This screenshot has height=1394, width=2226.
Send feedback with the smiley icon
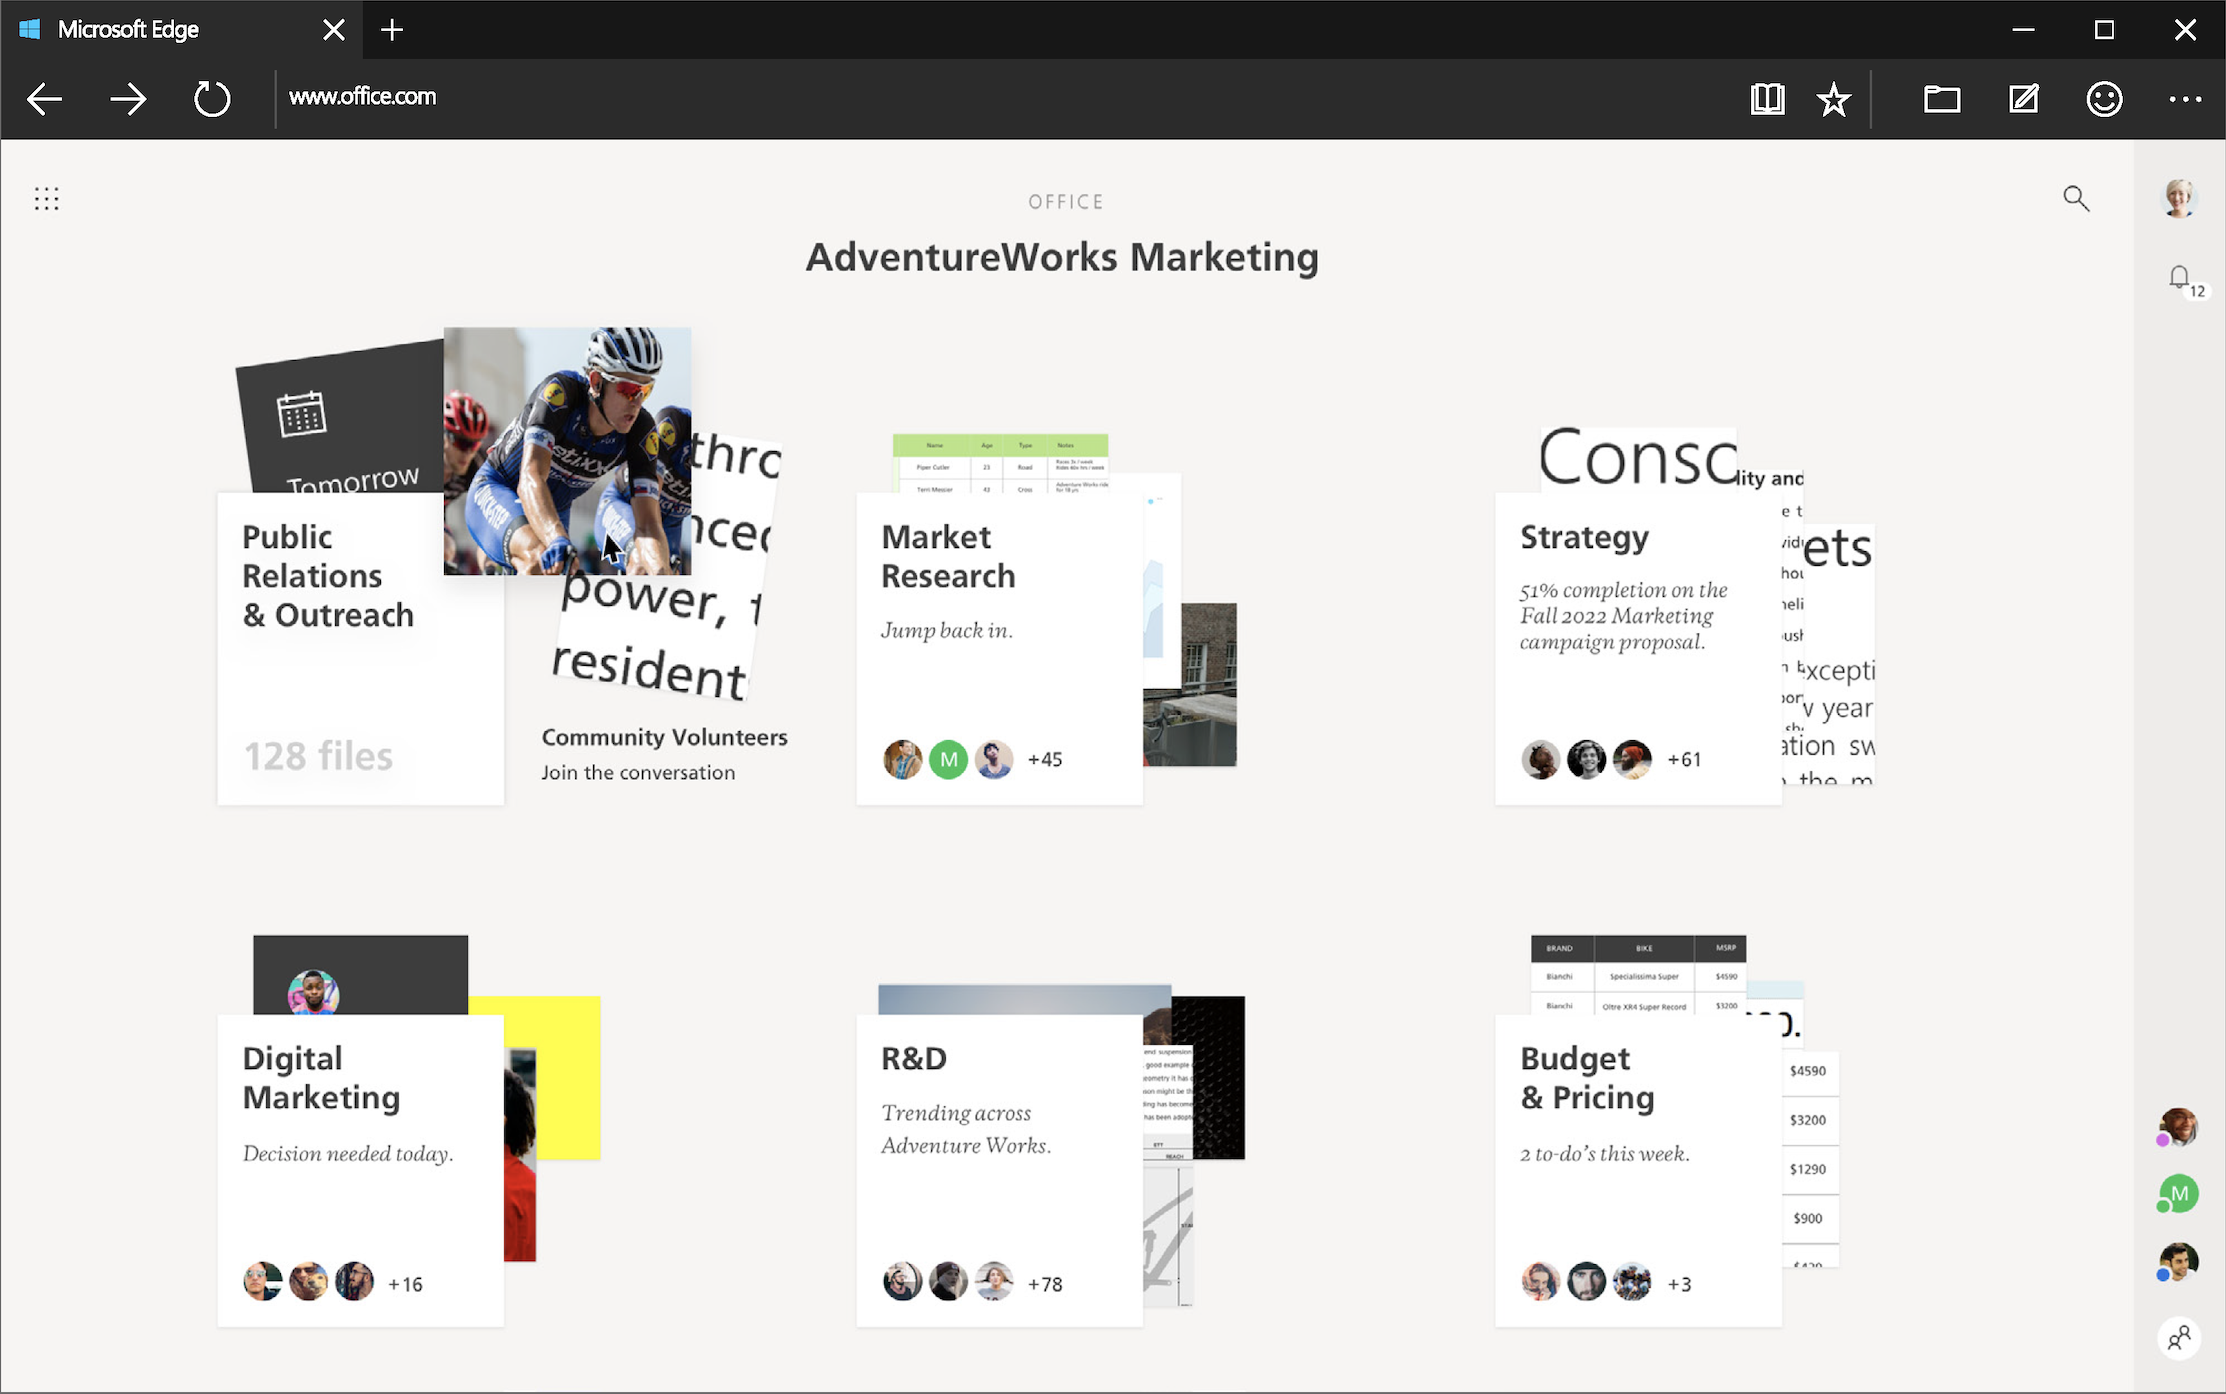point(2104,99)
